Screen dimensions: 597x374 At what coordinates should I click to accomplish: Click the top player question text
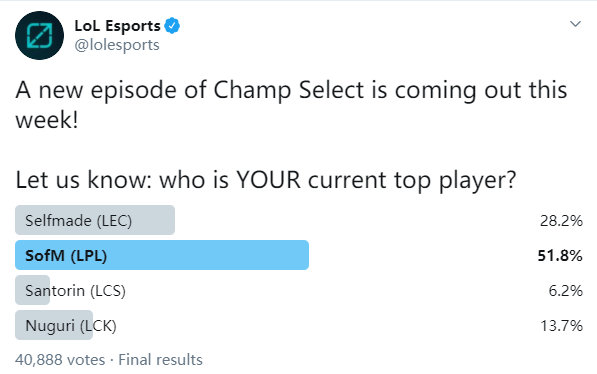coord(266,180)
